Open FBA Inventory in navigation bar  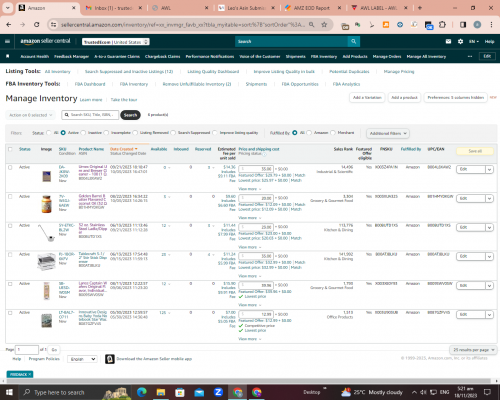click(324, 56)
